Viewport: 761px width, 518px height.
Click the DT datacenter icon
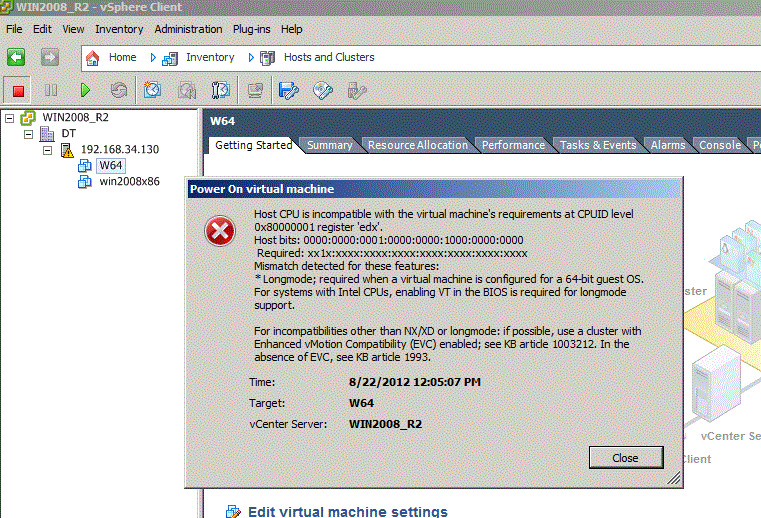click(47, 134)
